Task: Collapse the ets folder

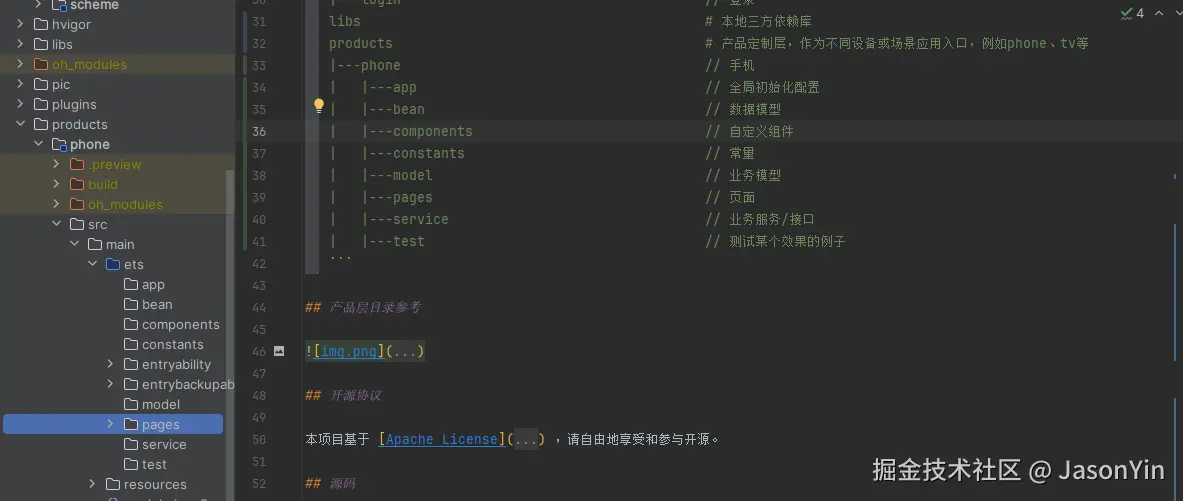Action: click(x=92, y=264)
